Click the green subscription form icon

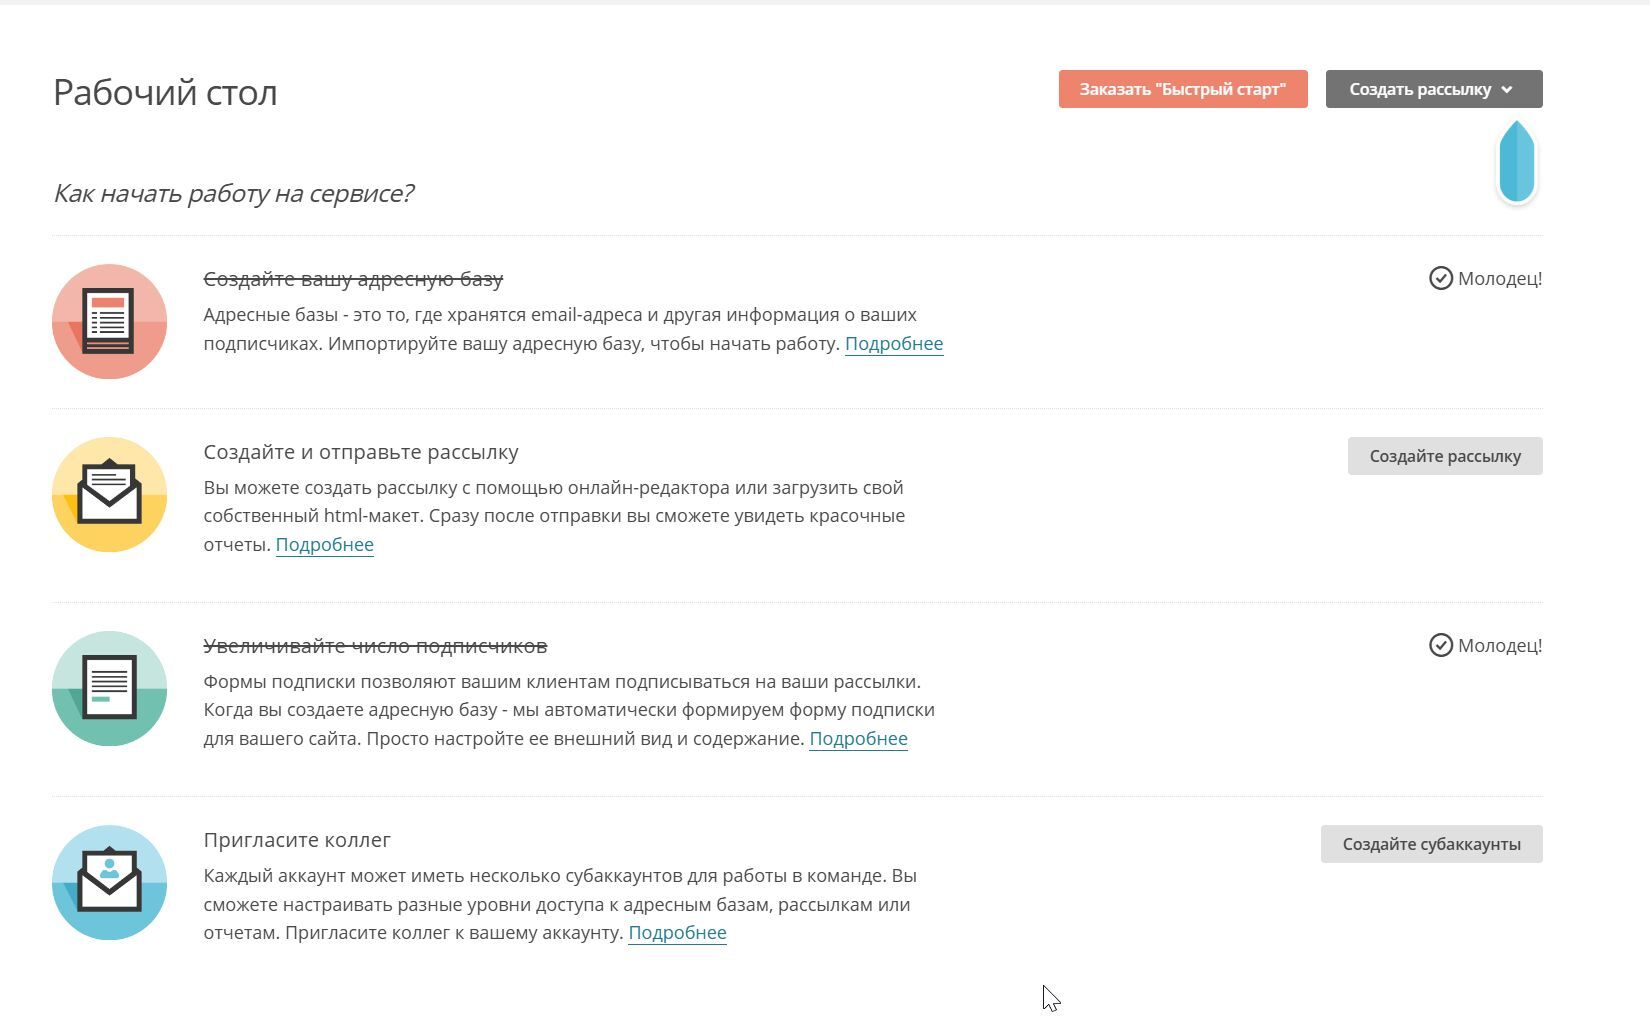(109, 689)
